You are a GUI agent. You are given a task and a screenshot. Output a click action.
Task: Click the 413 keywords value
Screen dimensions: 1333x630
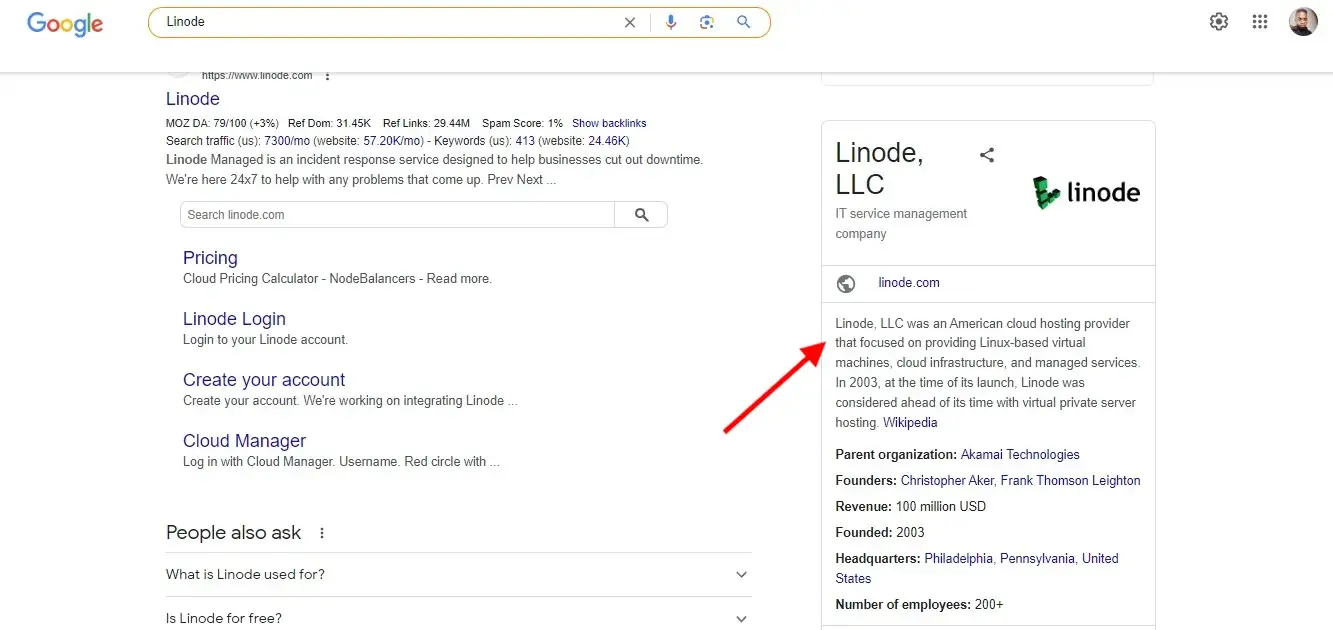click(525, 141)
